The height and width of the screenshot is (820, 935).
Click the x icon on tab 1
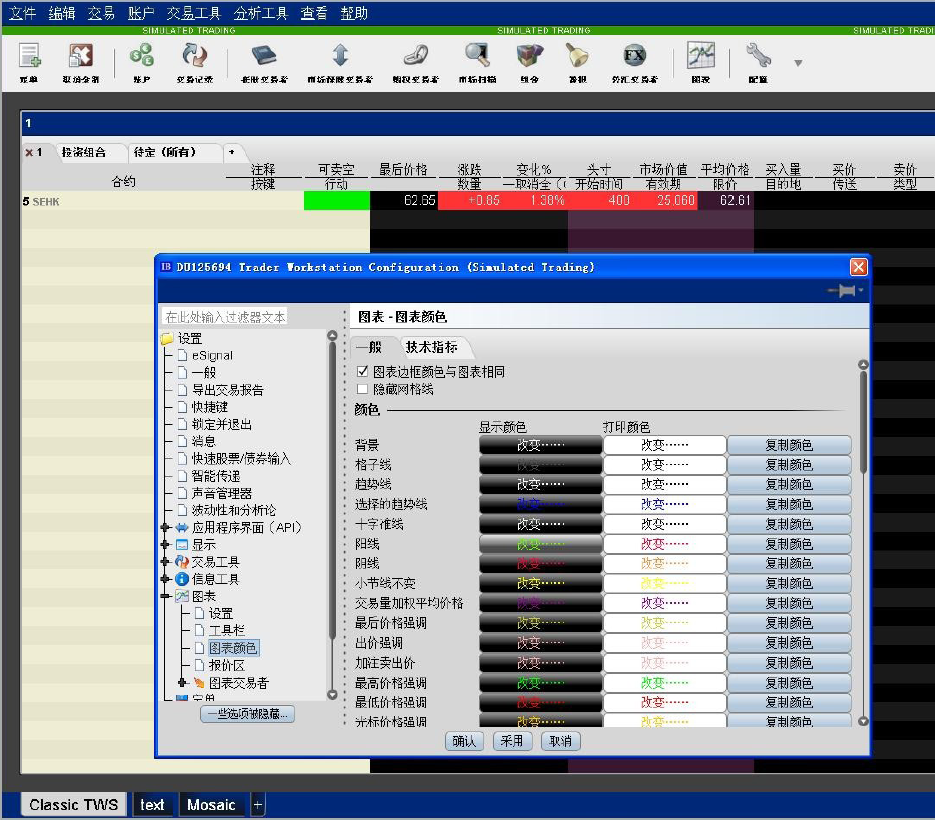pyautogui.click(x=29, y=153)
